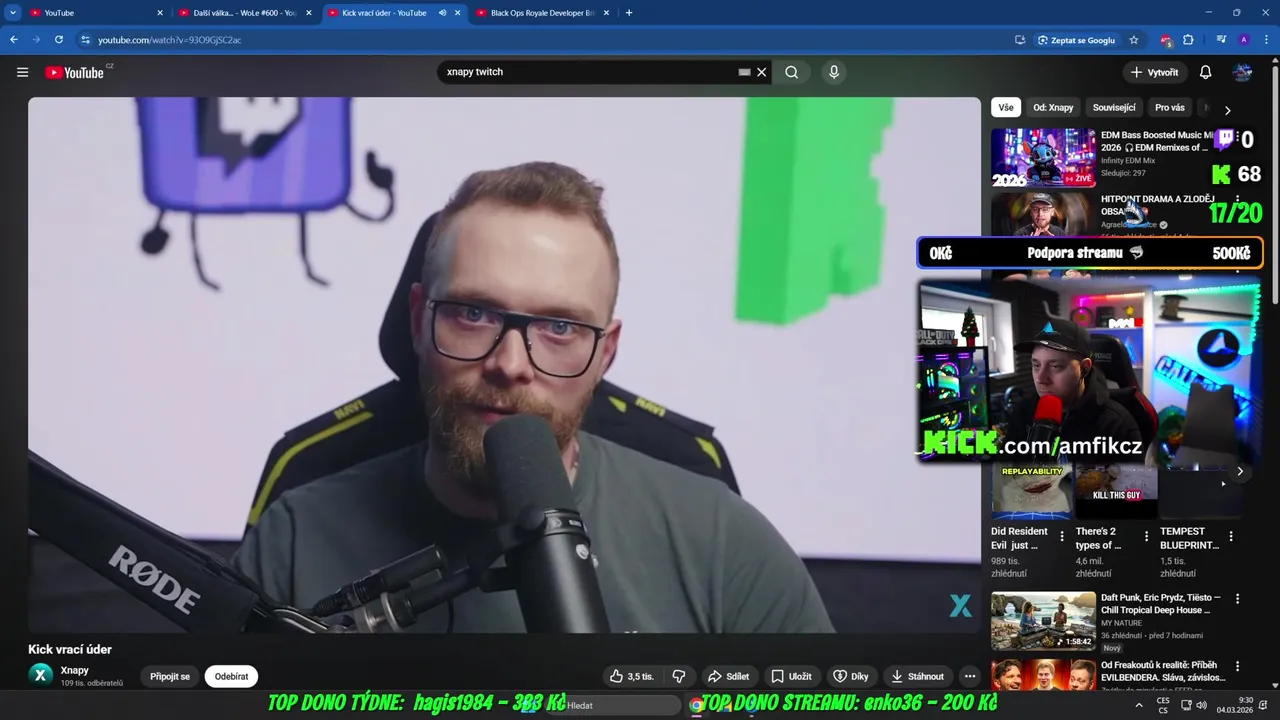1280x720 pixels.
Task: Click the Zeptat se Googlu lens button
Action: coord(1076,40)
